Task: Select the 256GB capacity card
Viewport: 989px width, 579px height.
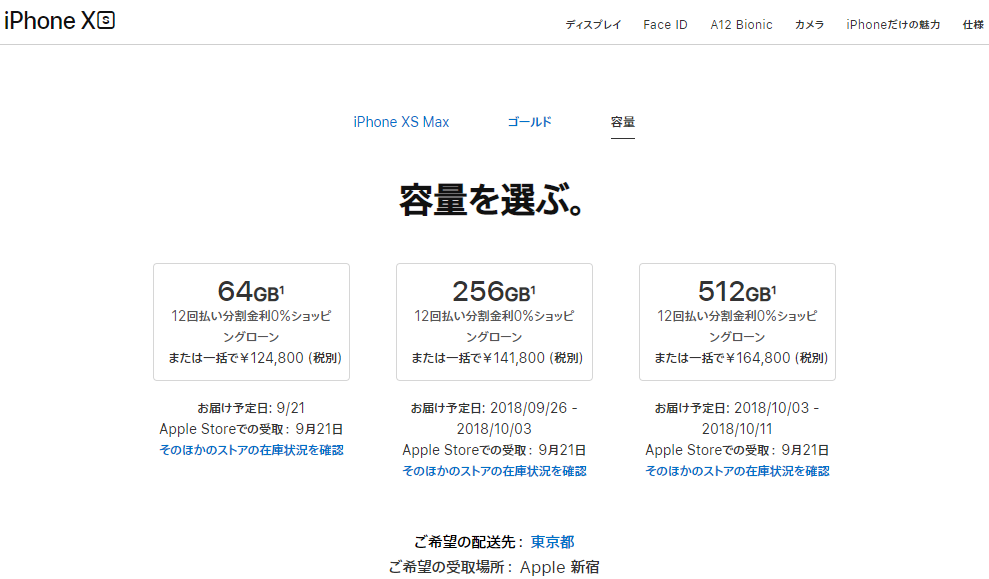Action: [x=494, y=321]
